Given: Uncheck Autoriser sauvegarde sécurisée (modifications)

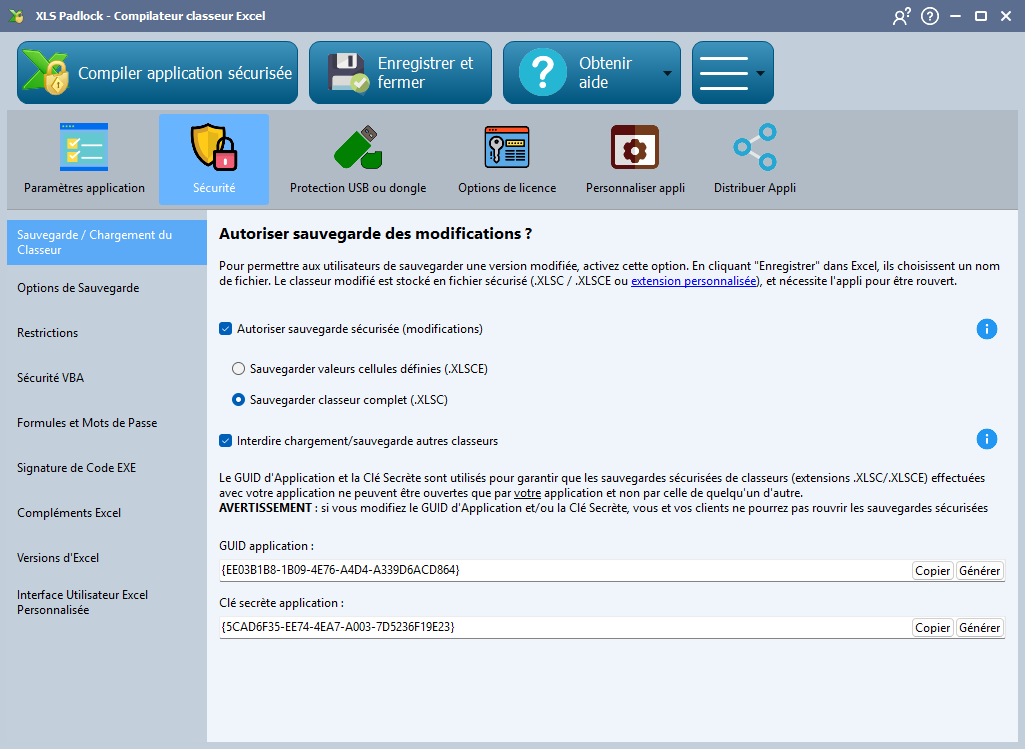Looking at the screenshot, I should coord(226,329).
